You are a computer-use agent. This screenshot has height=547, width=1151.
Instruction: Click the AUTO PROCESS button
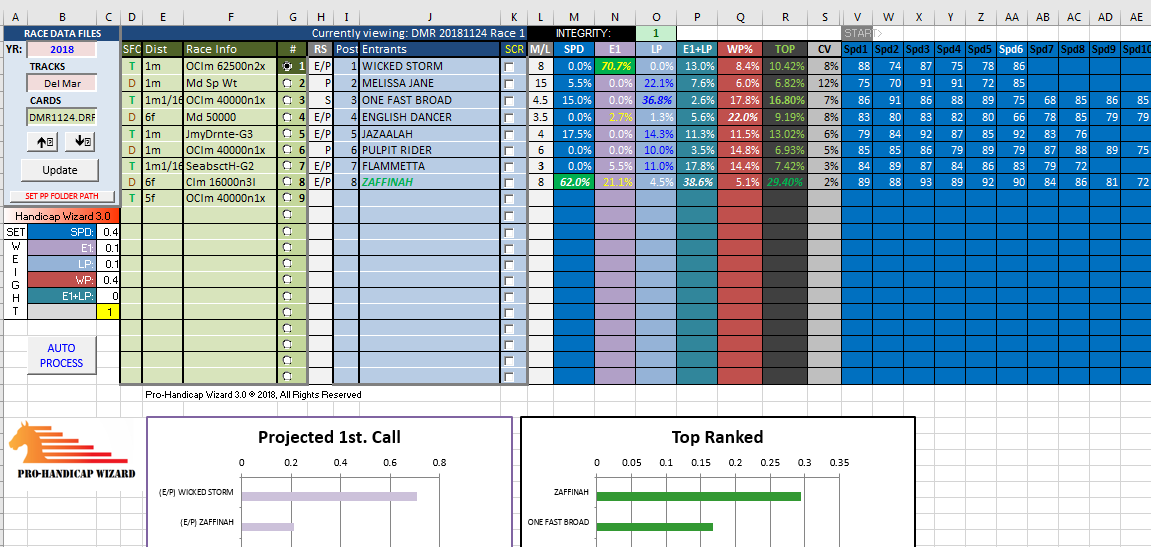[x=61, y=355]
